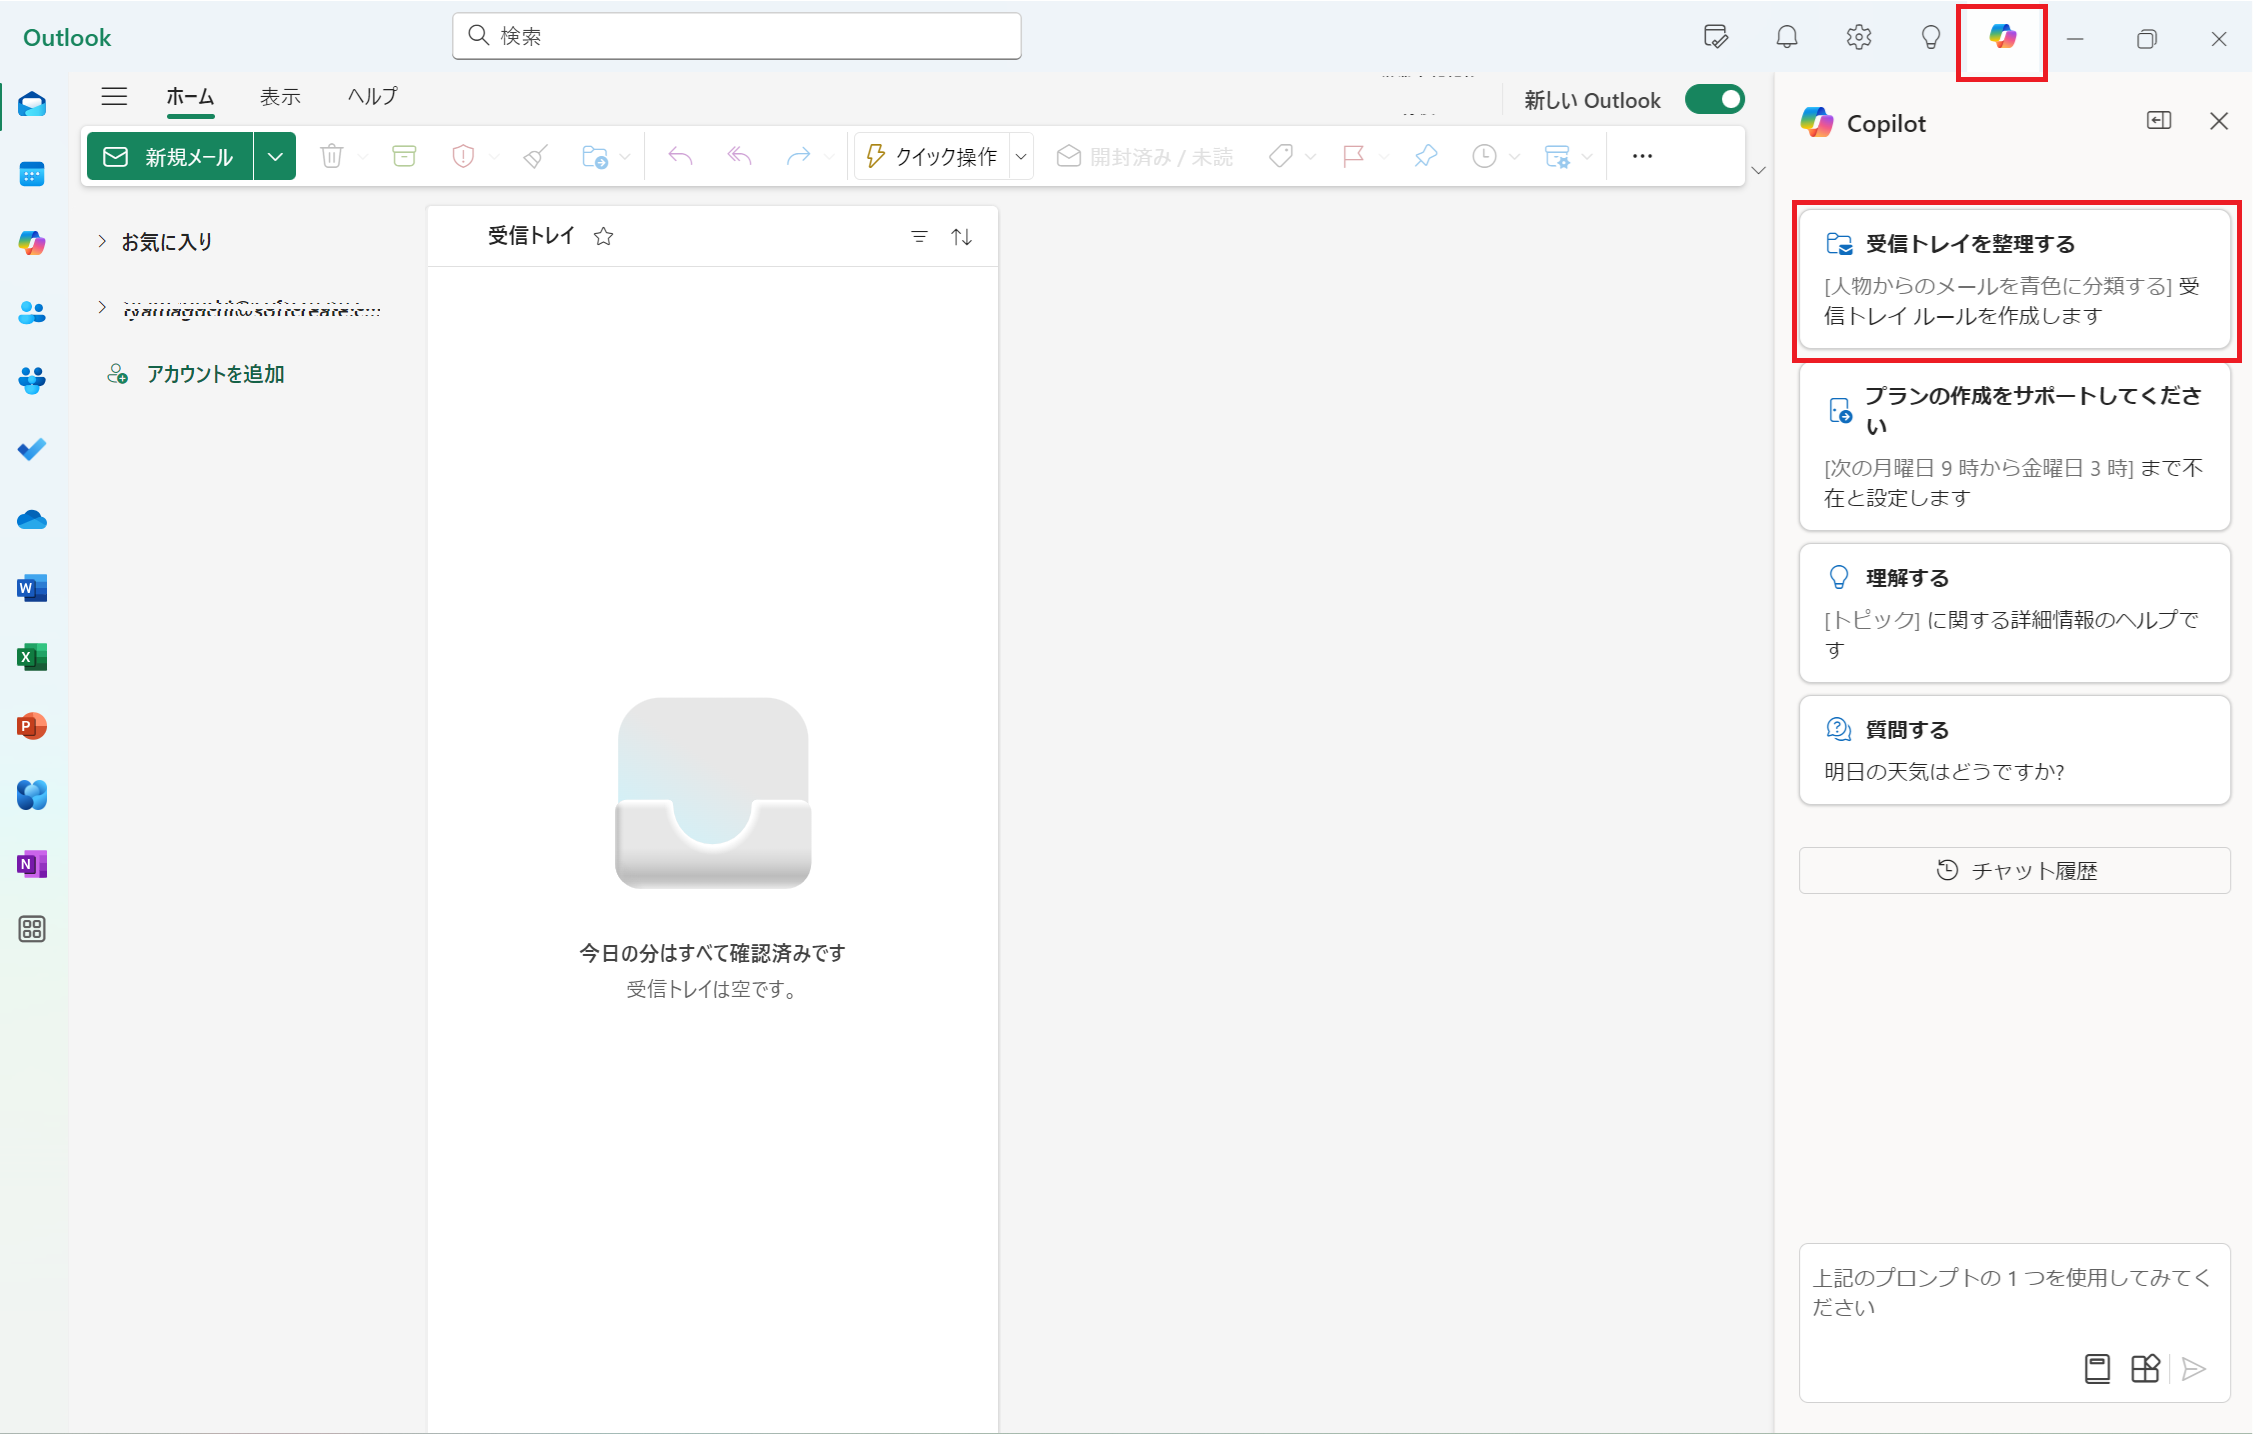Switch to the 表示 tab
Viewport: 2253px width, 1435px height.
[280, 96]
